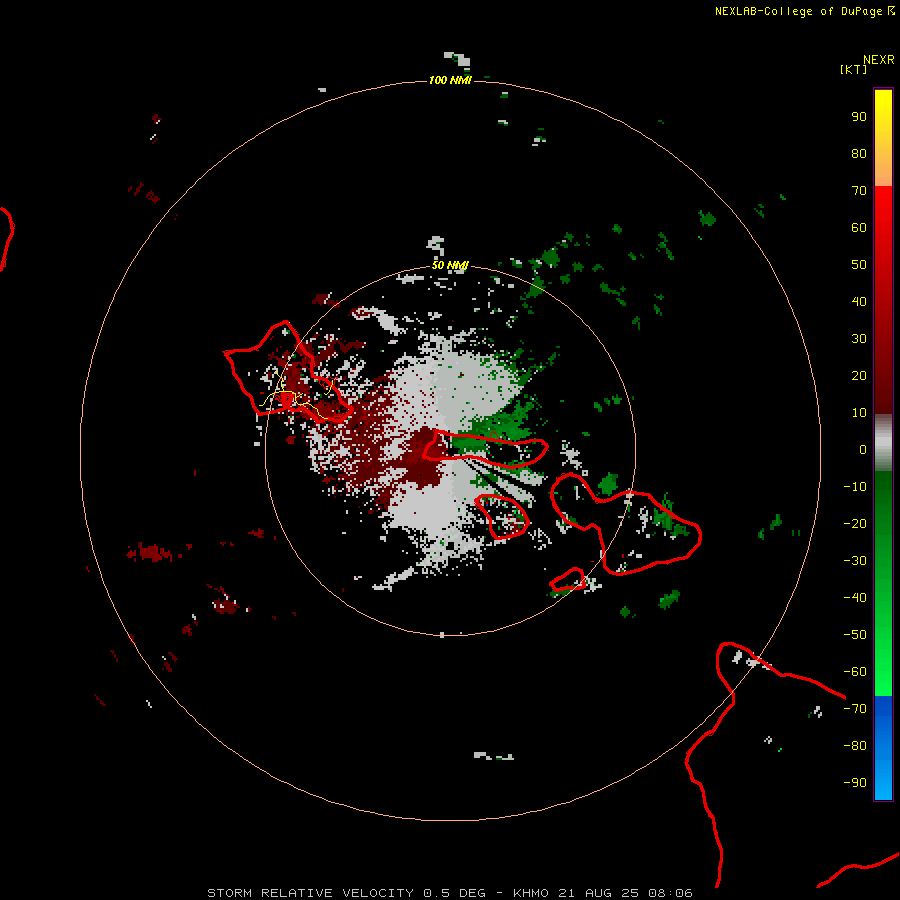Select the 50 NMI range ring label
Screen dimensions: 900x900
[450, 265]
